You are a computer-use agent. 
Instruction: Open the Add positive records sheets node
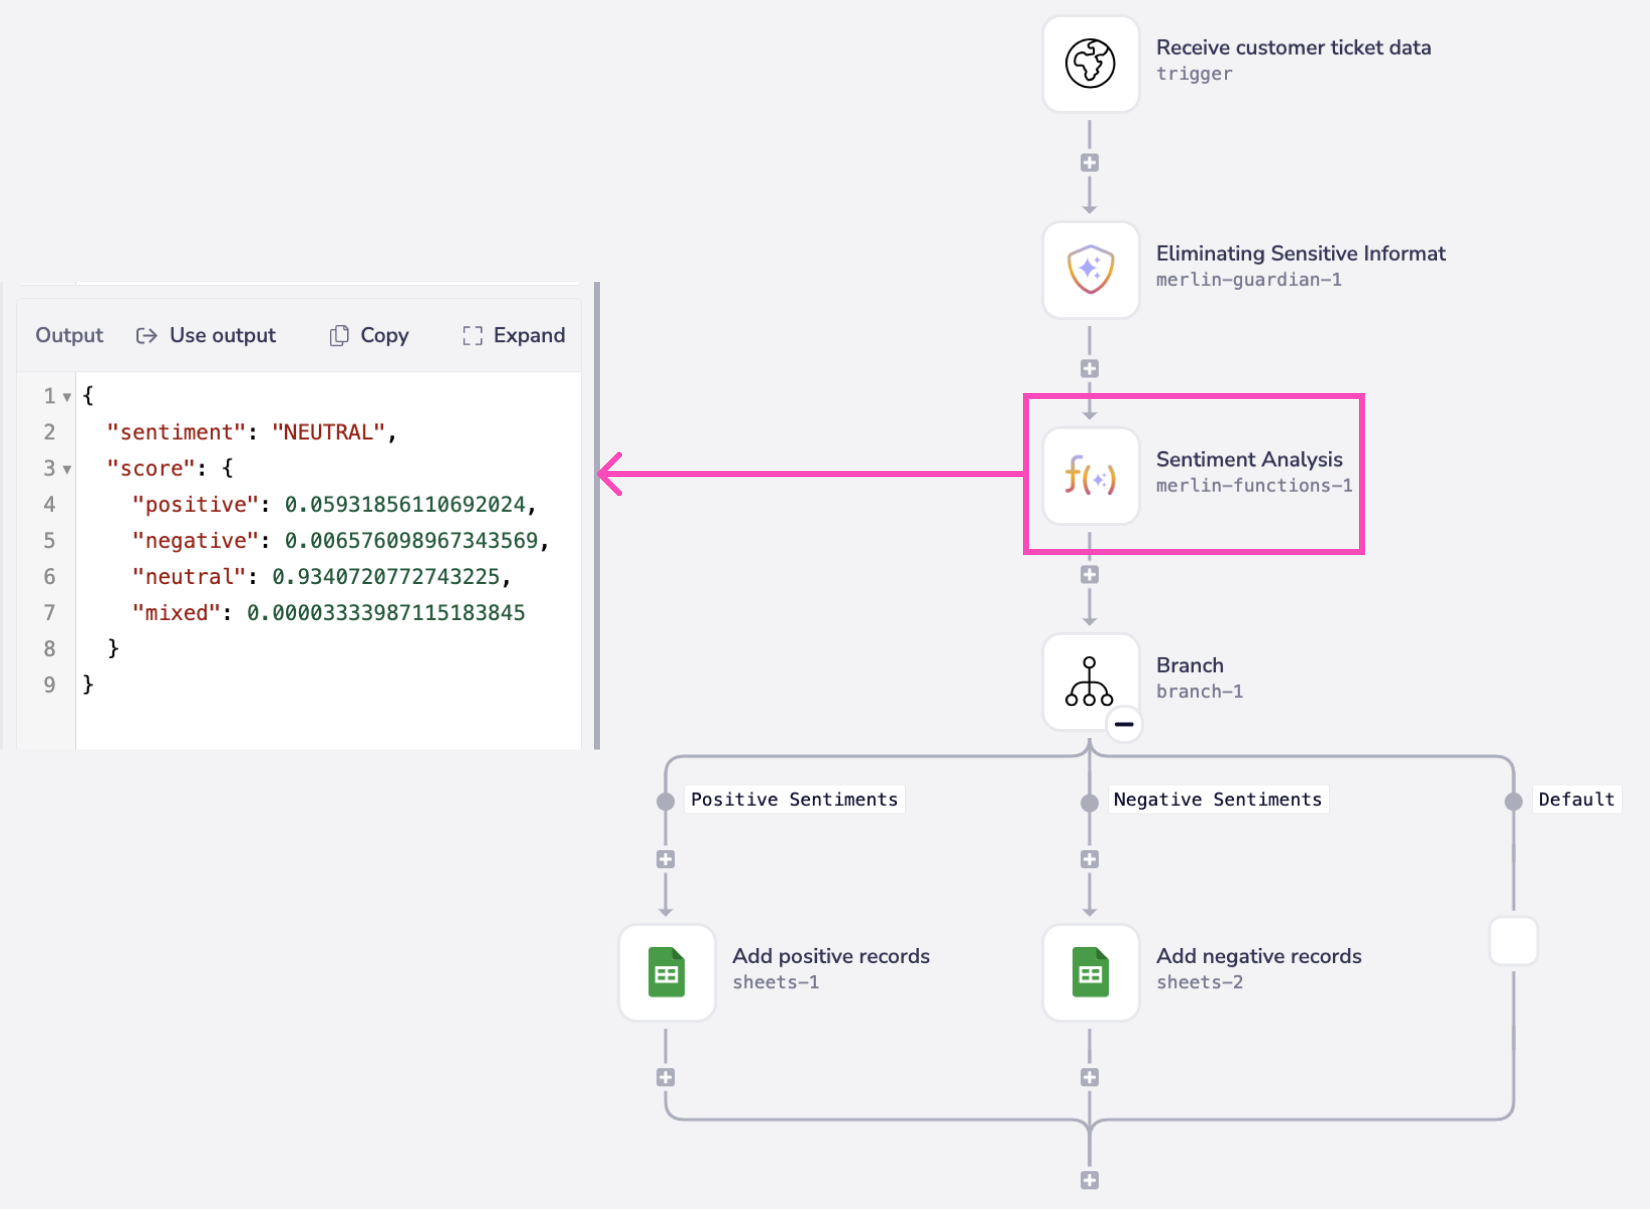667,972
